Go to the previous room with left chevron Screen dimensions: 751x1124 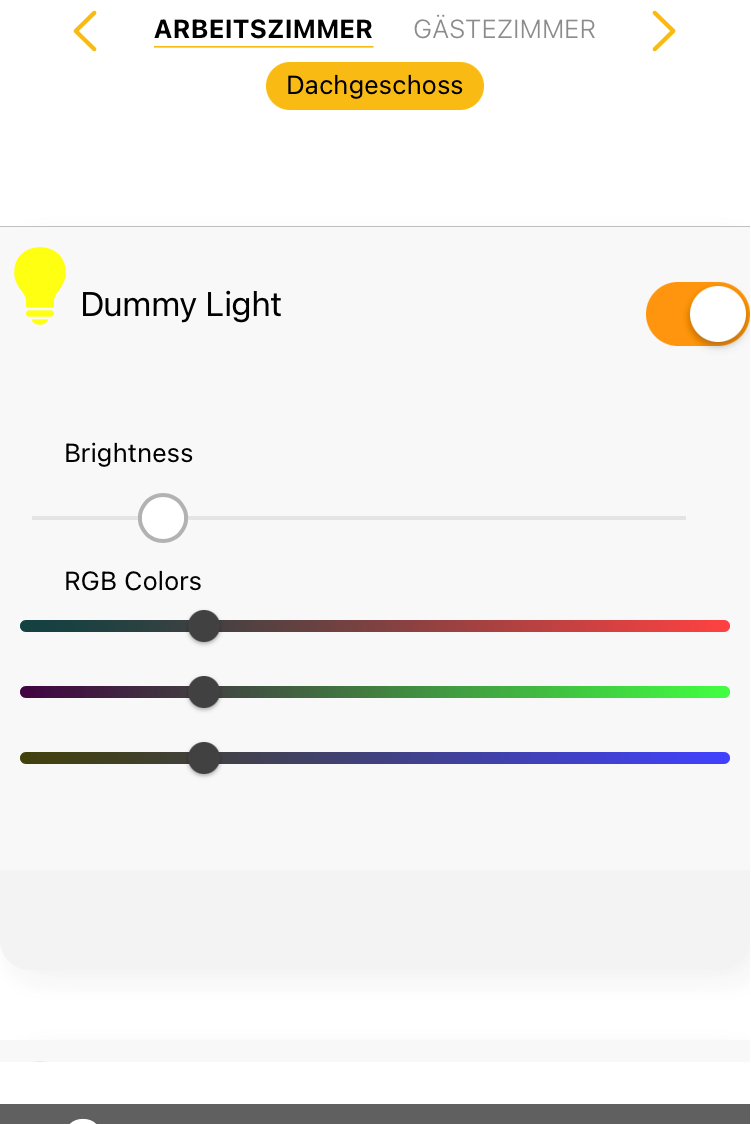tap(86, 31)
